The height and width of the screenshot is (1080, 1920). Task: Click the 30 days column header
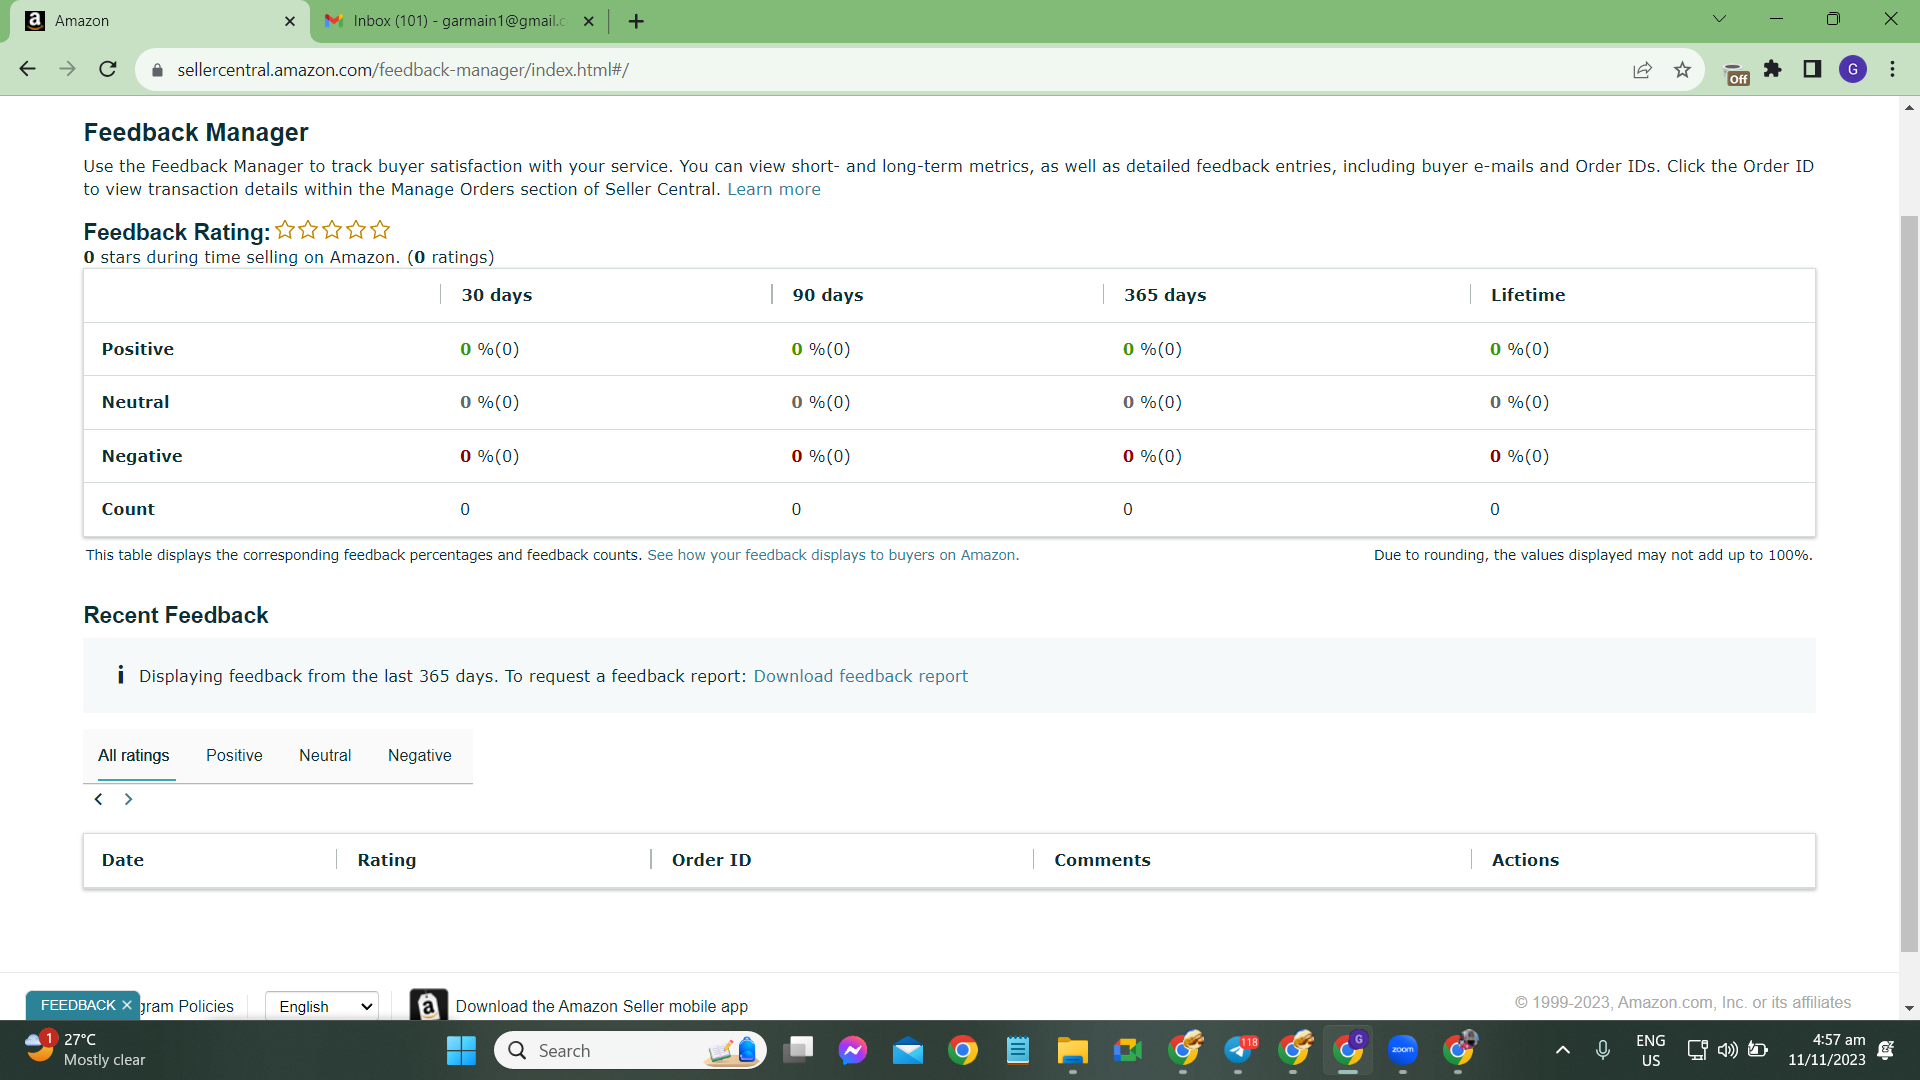pos(496,295)
